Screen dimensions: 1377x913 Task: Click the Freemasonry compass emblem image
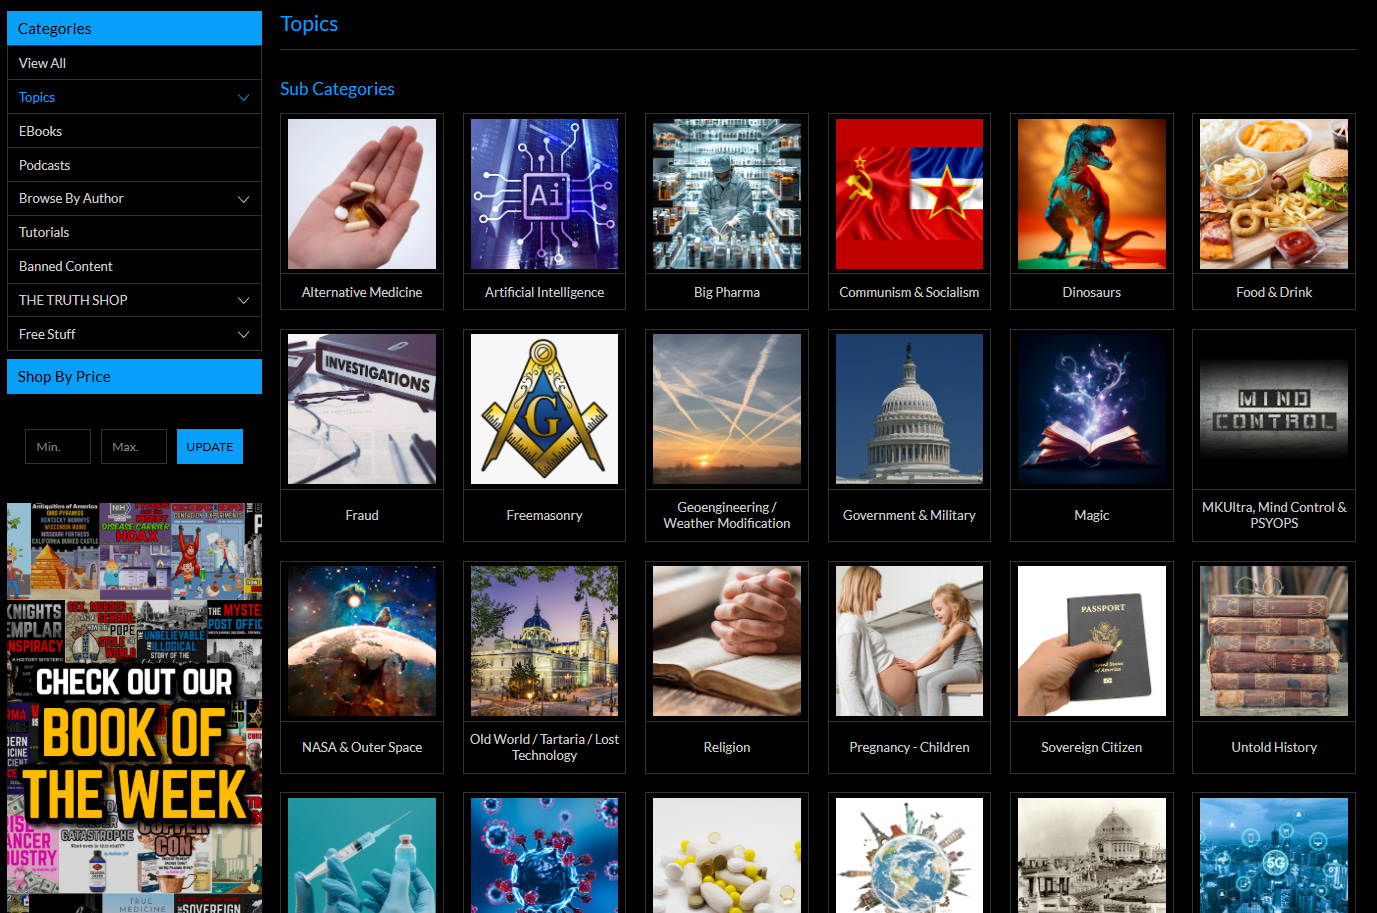[544, 409]
